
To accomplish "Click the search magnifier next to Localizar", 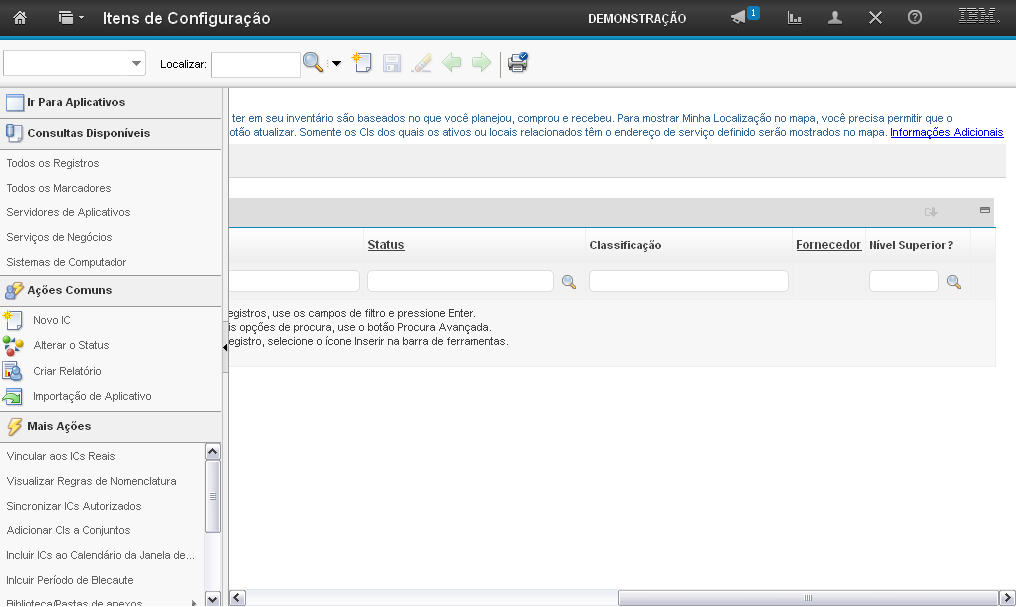I will pos(313,63).
